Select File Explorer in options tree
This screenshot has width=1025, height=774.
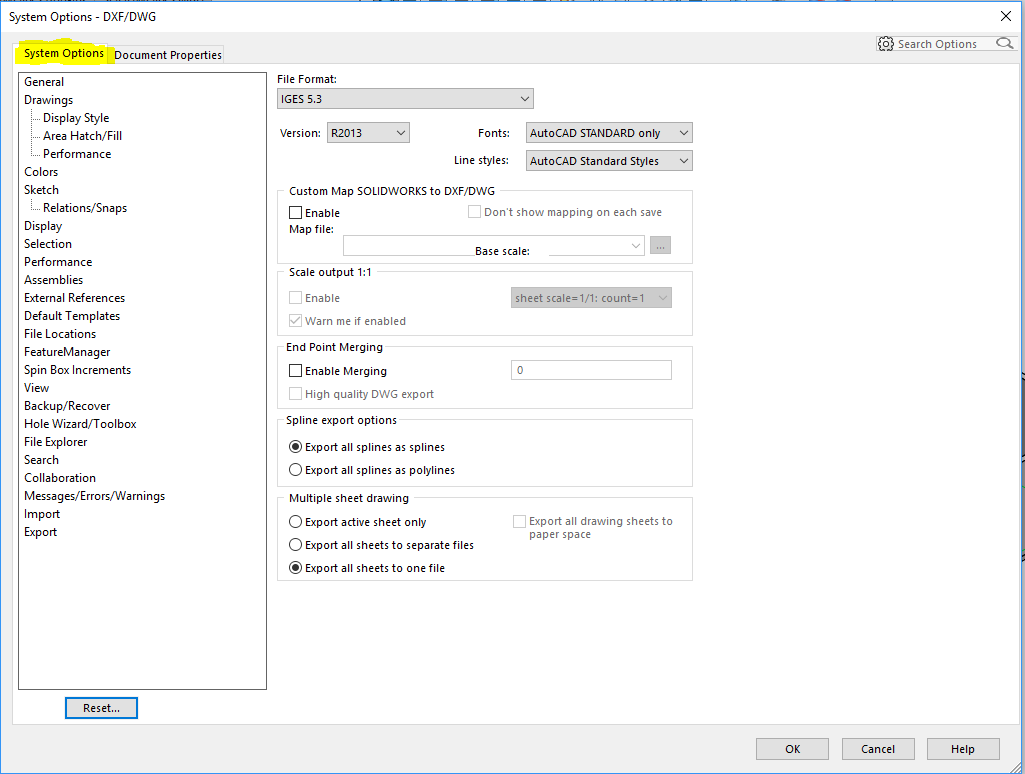(56, 442)
